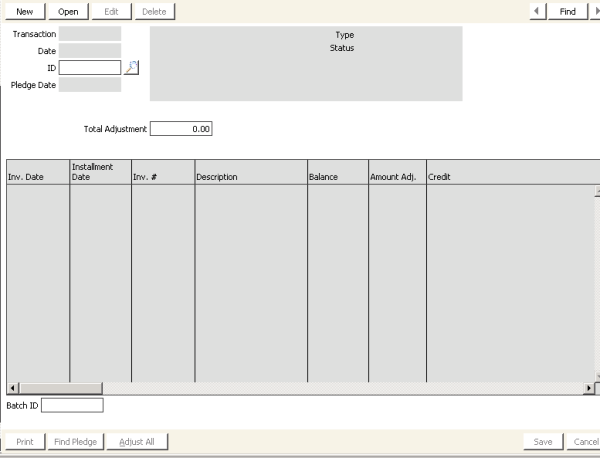Image resolution: width=600 pixels, height=458 pixels.
Task: Click the Description column header
Action: point(251,172)
